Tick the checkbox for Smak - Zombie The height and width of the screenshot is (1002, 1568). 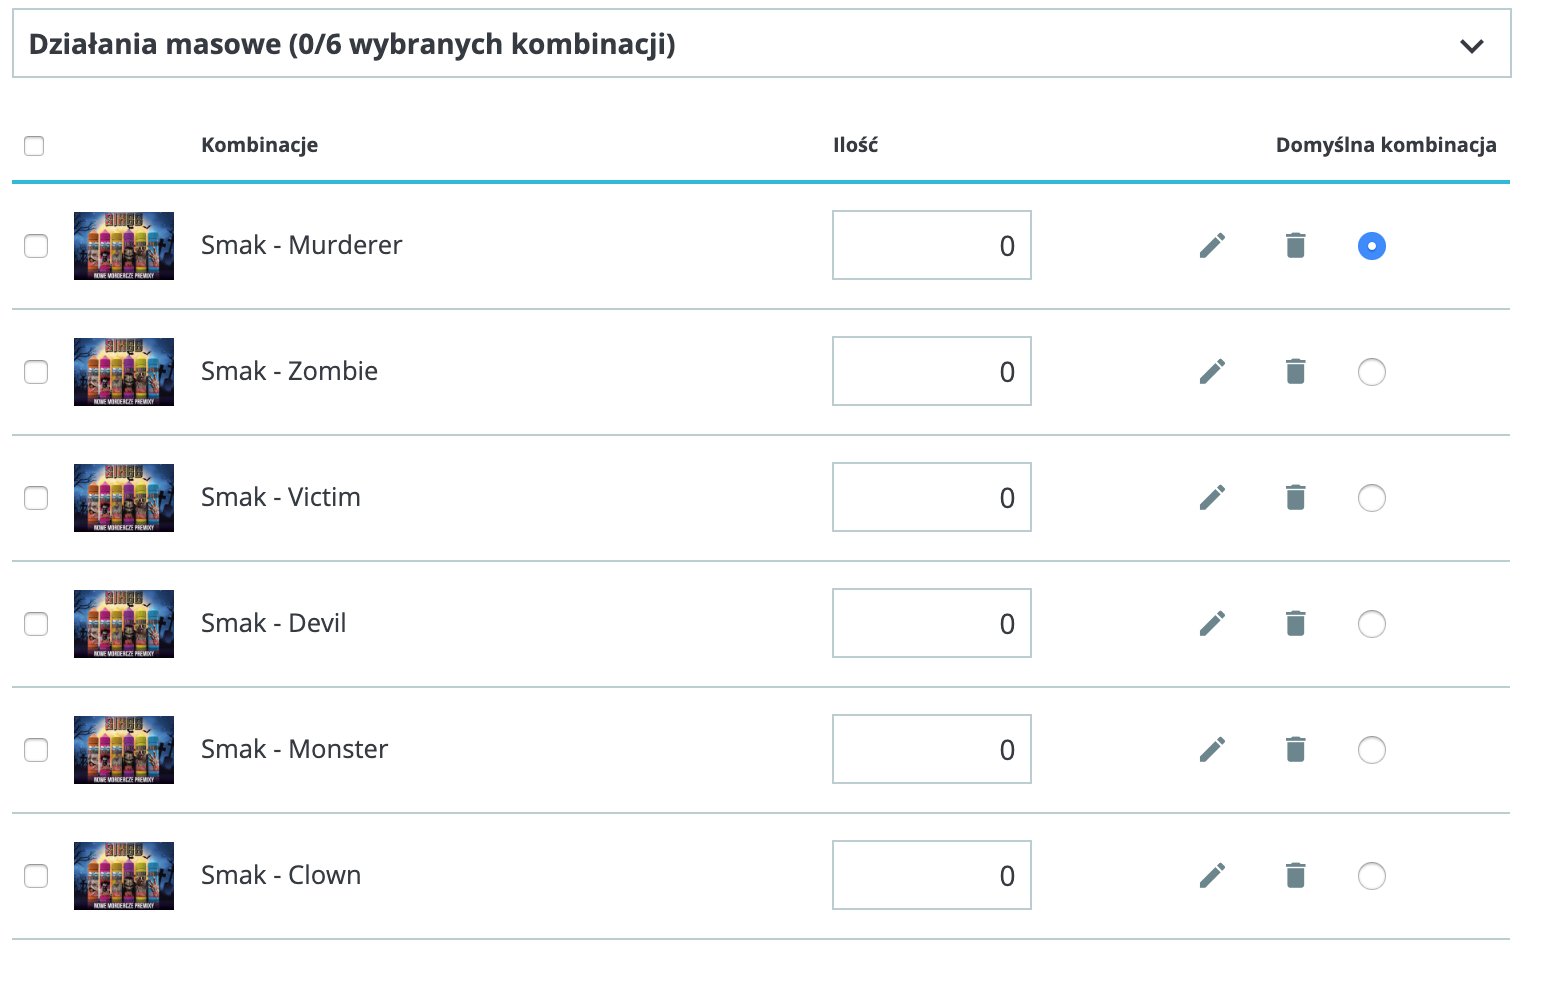[x=36, y=372]
